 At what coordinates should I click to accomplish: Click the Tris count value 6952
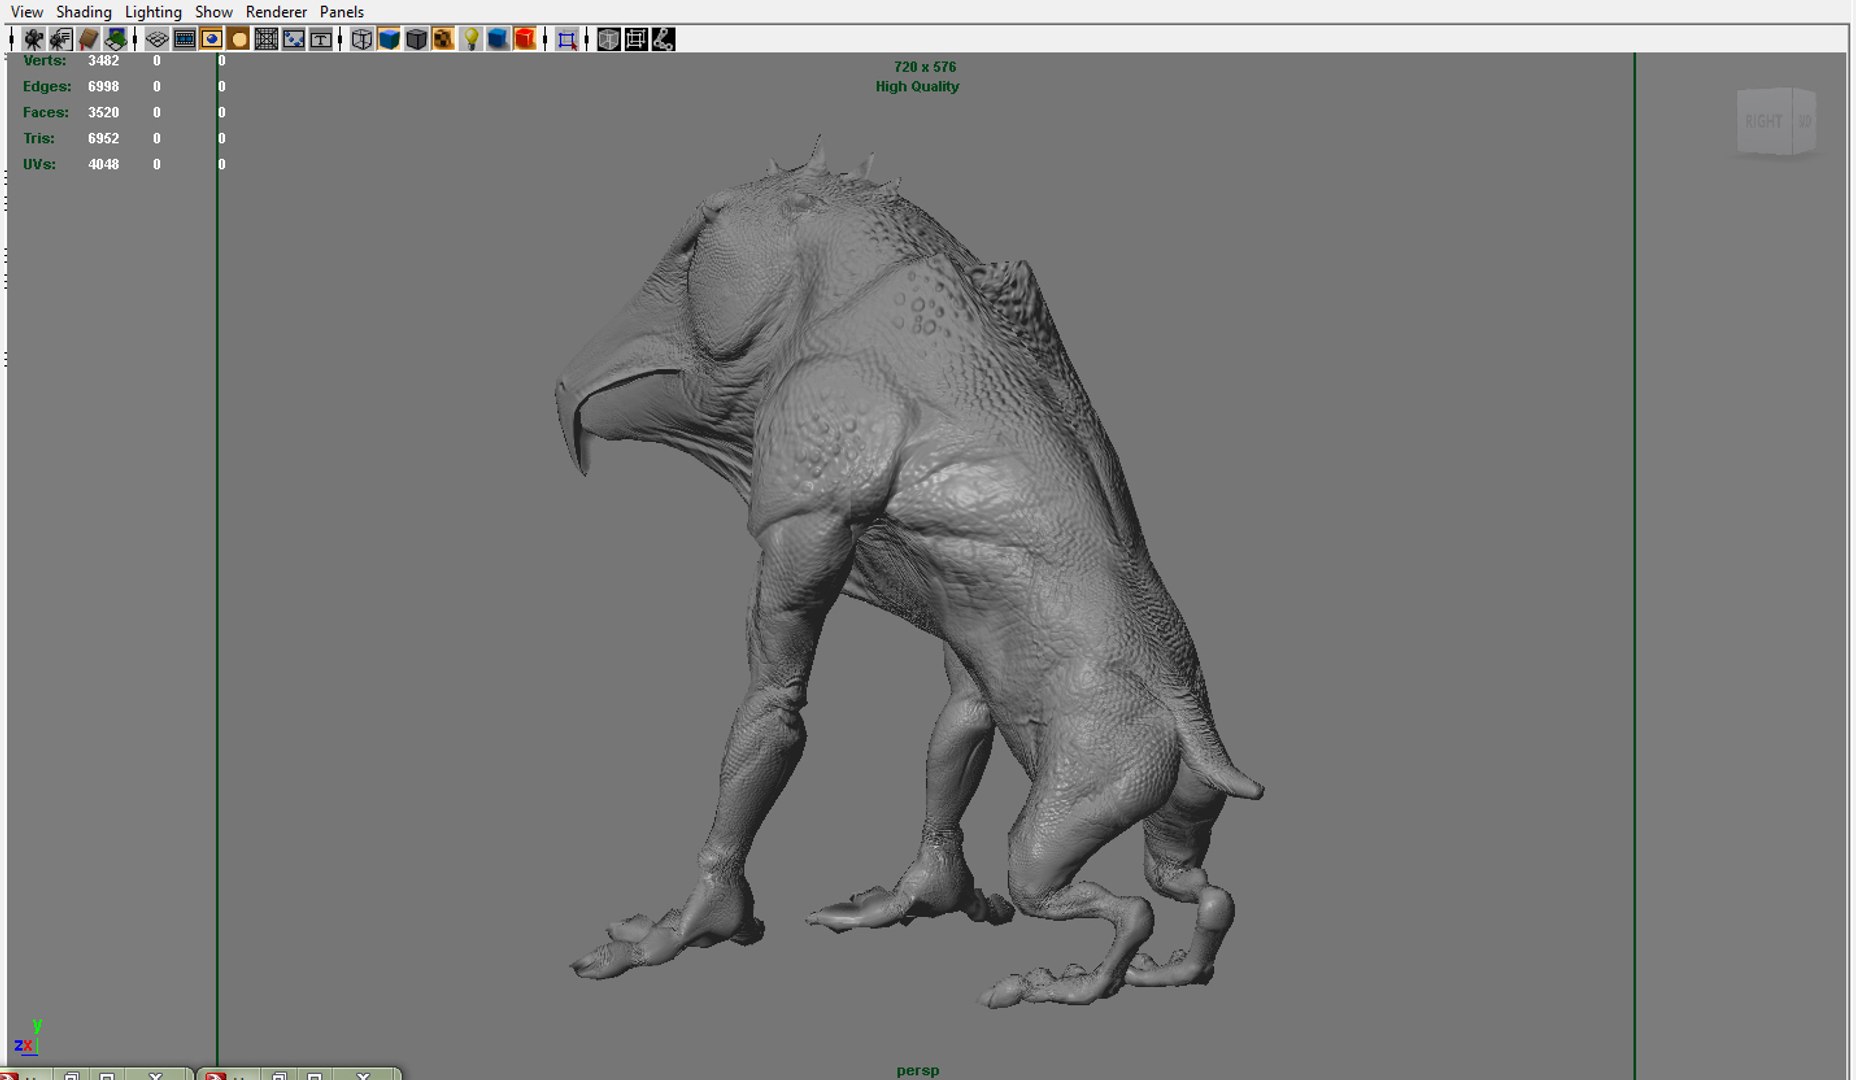[103, 139]
